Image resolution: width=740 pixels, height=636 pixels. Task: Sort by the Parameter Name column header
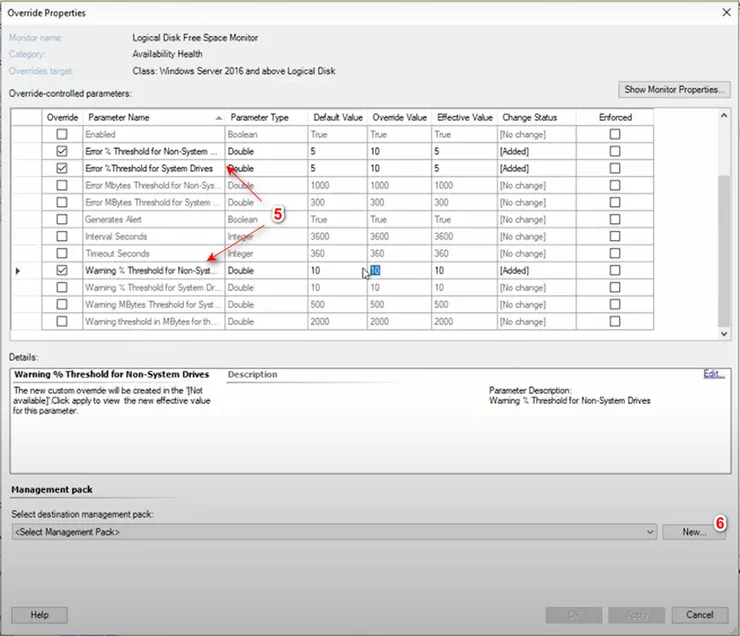click(154, 117)
